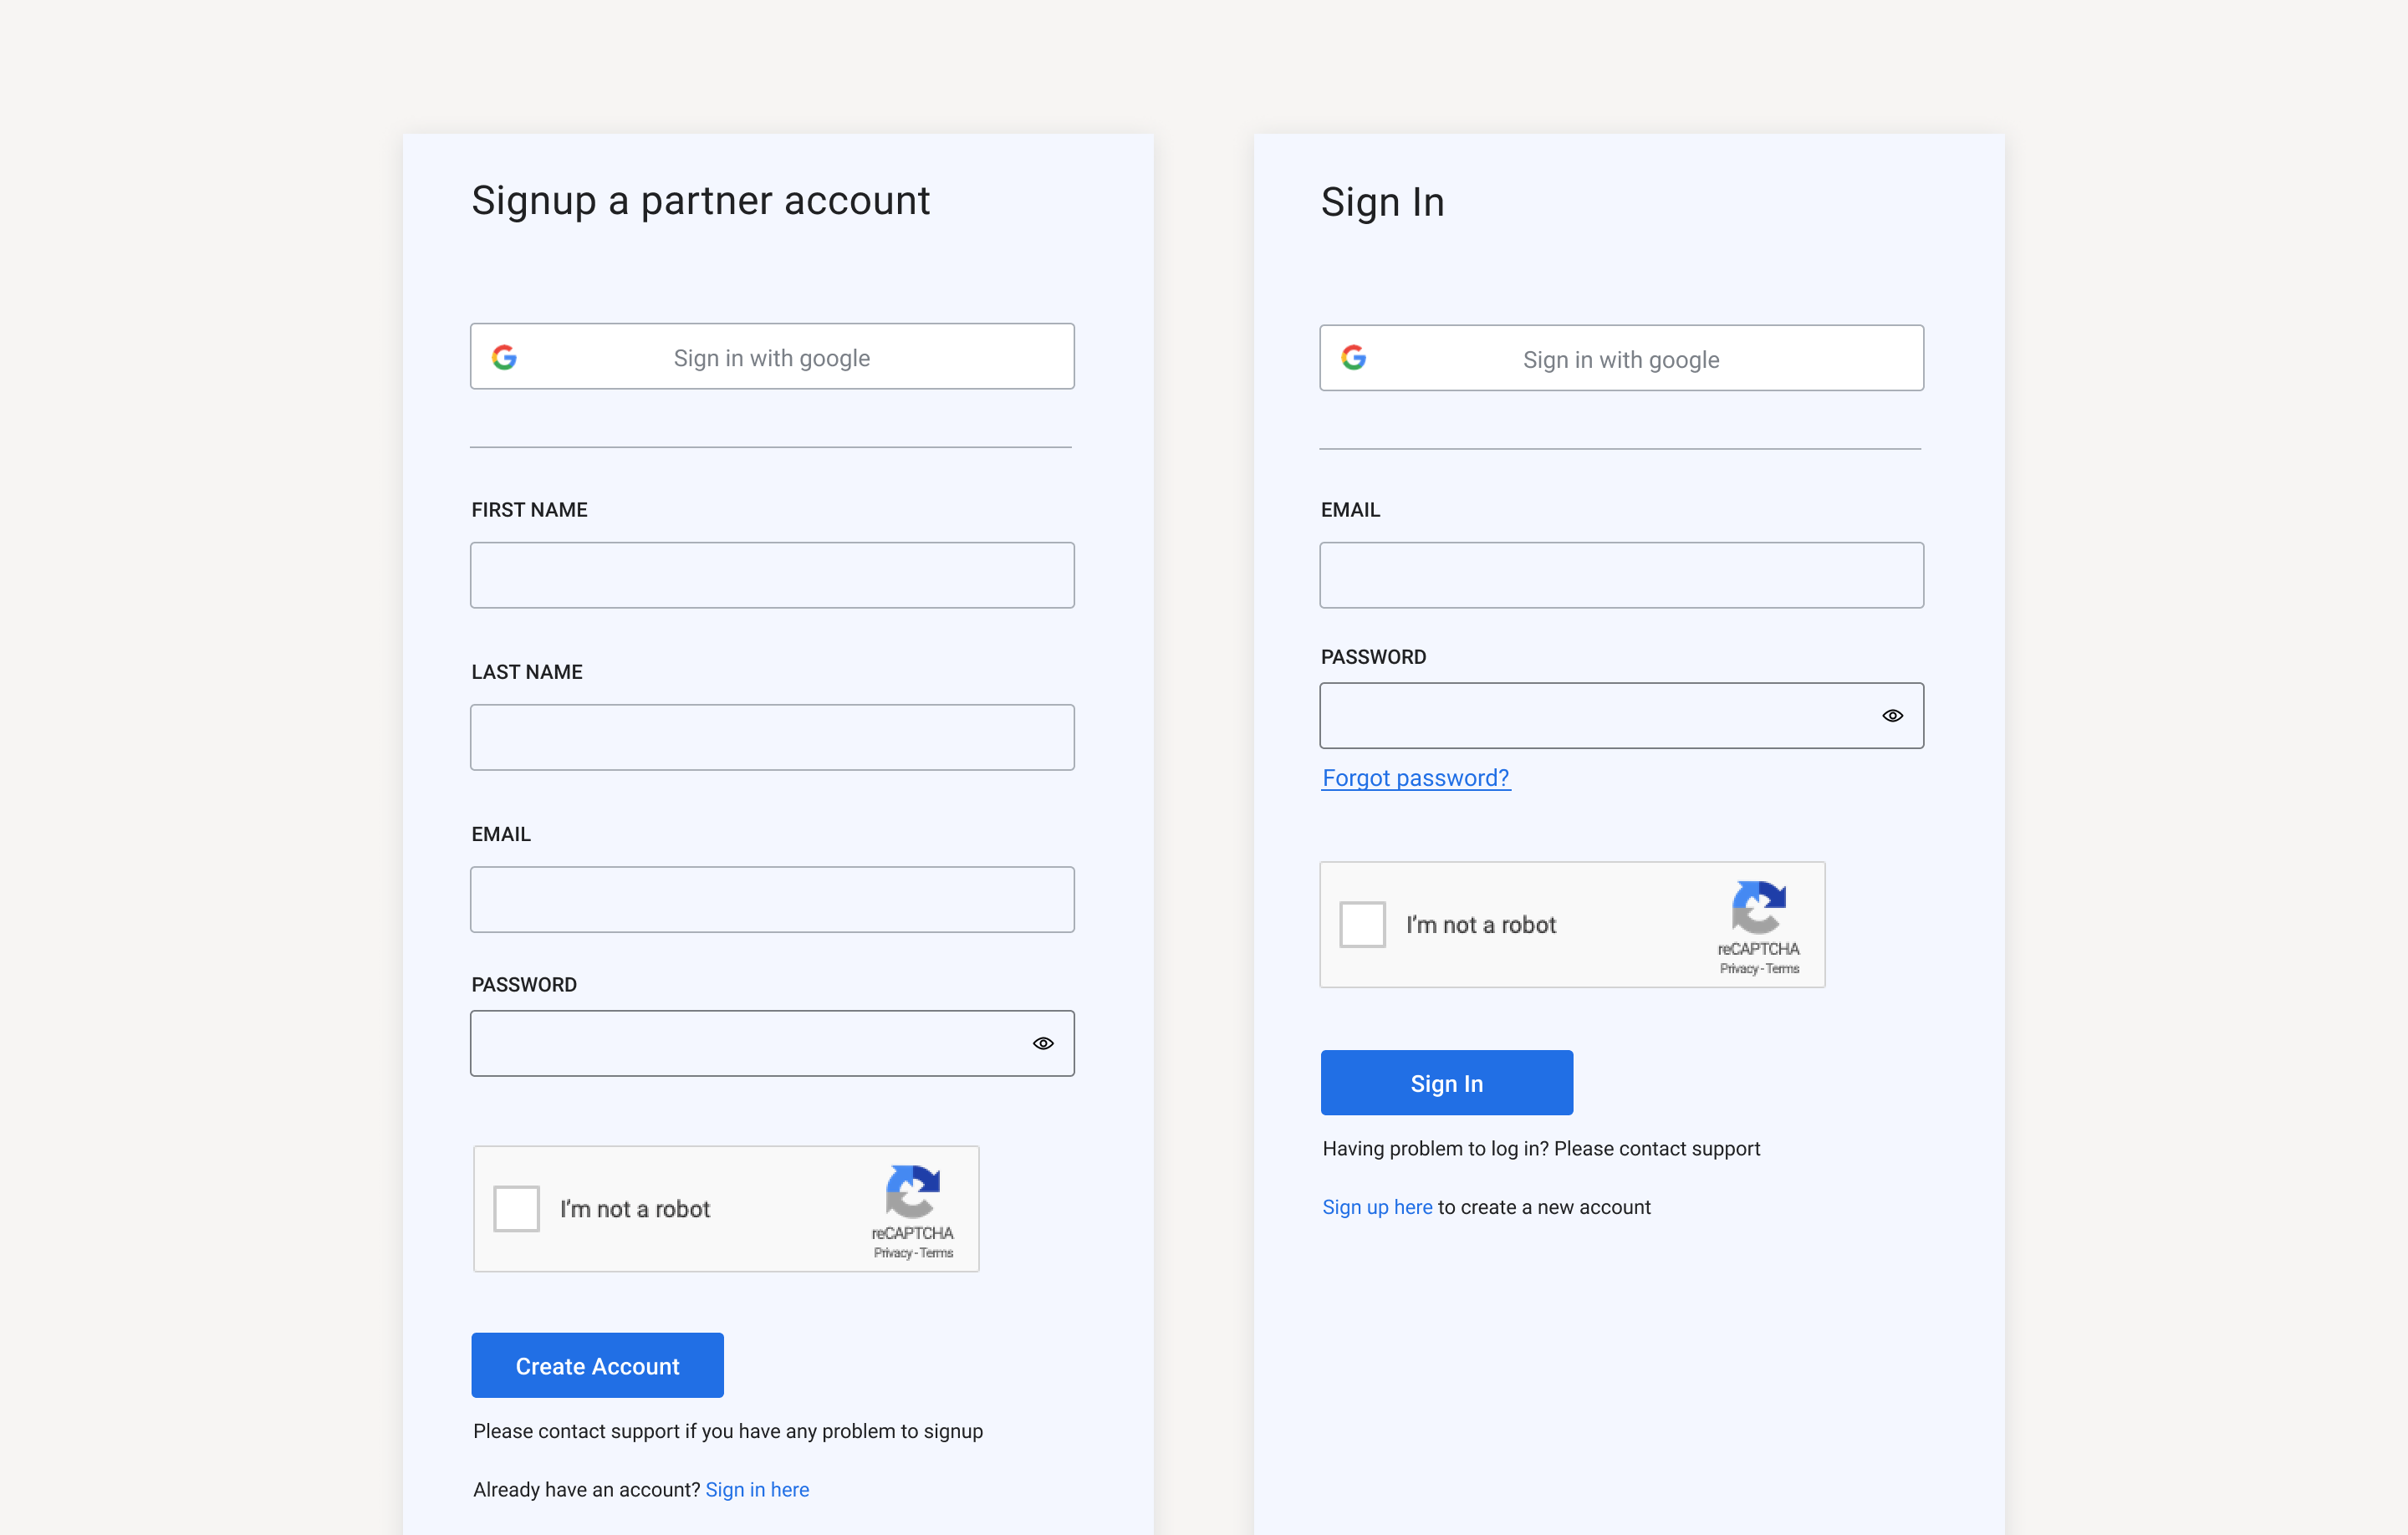The image size is (2408, 1535).
Task: Open reCAPTCHA Privacy link in Sign In form
Action: [x=1738, y=969]
